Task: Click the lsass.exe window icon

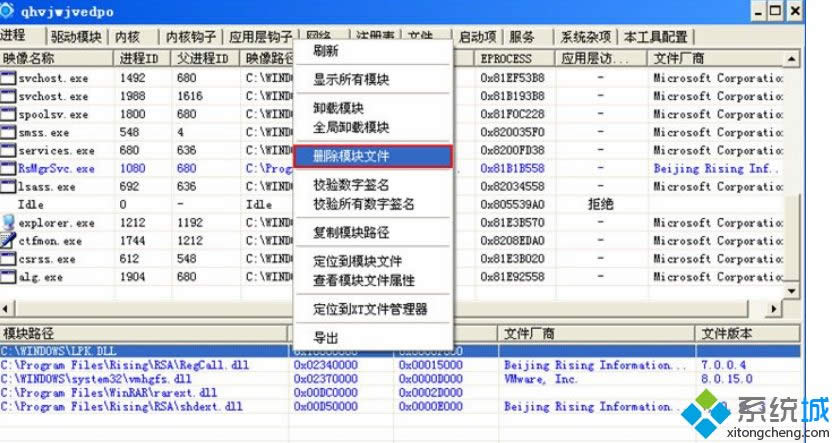Action: (9, 187)
